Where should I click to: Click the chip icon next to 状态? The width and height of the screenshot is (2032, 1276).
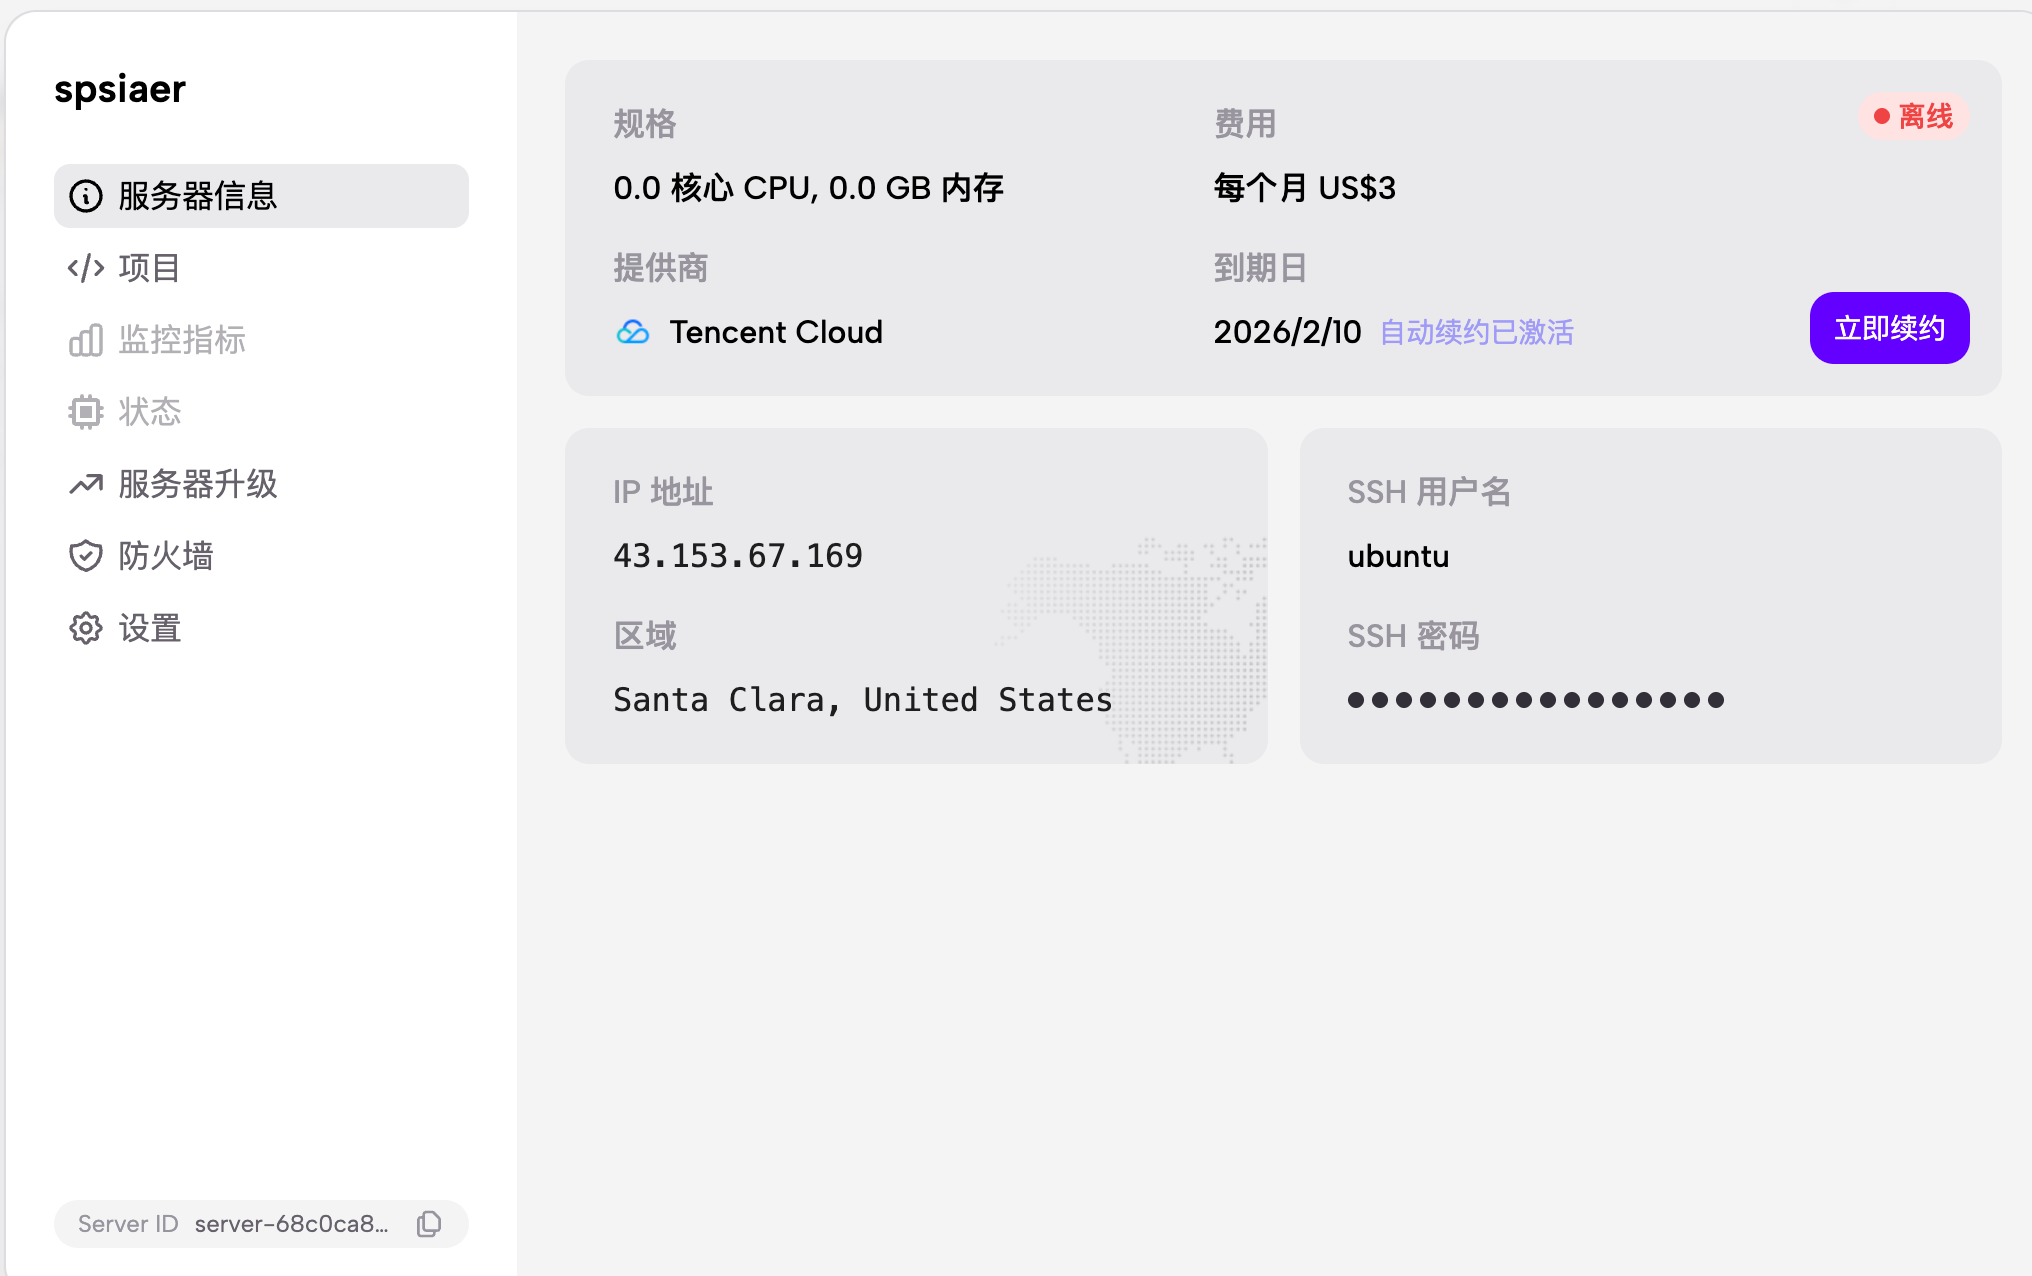[86, 412]
